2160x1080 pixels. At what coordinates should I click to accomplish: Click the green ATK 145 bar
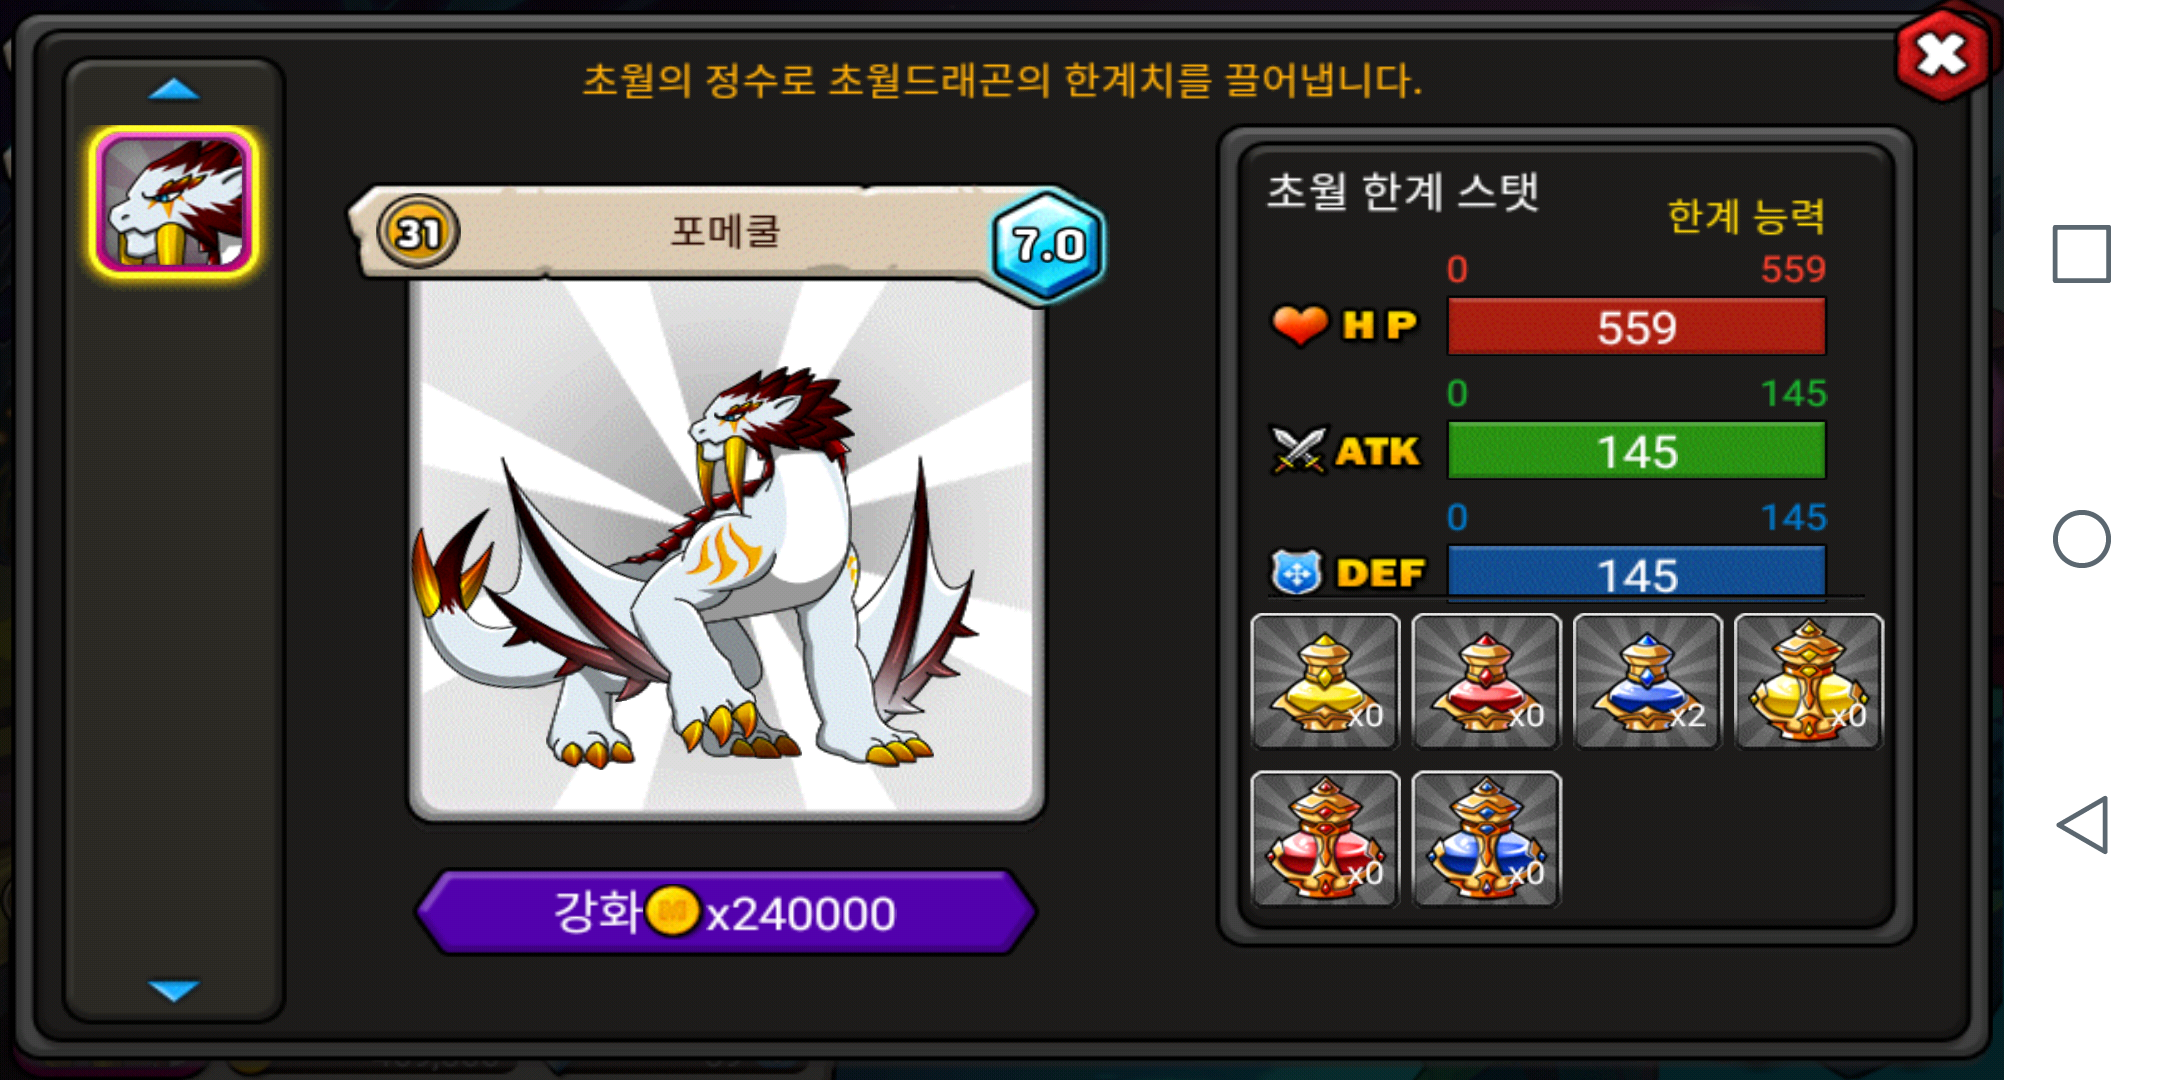pos(1636,450)
